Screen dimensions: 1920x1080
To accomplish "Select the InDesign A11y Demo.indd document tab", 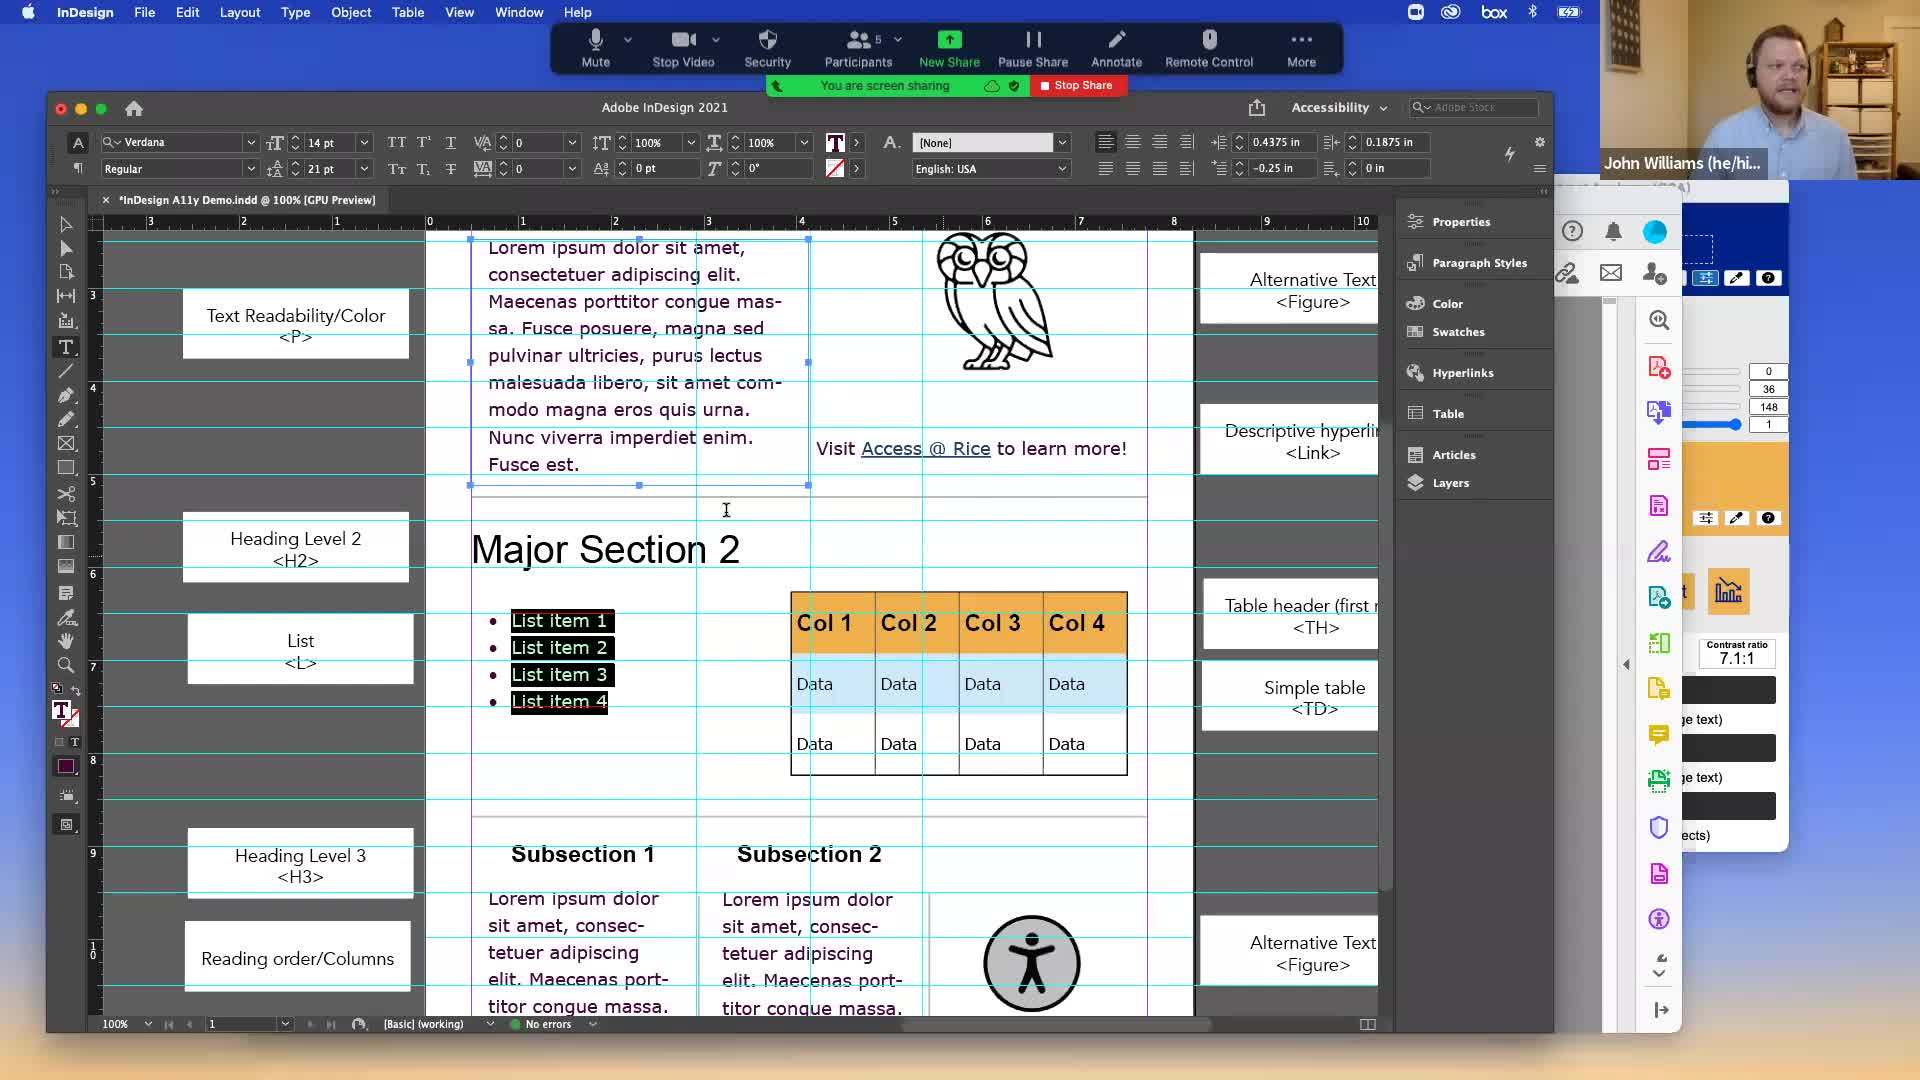I will point(246,200).
